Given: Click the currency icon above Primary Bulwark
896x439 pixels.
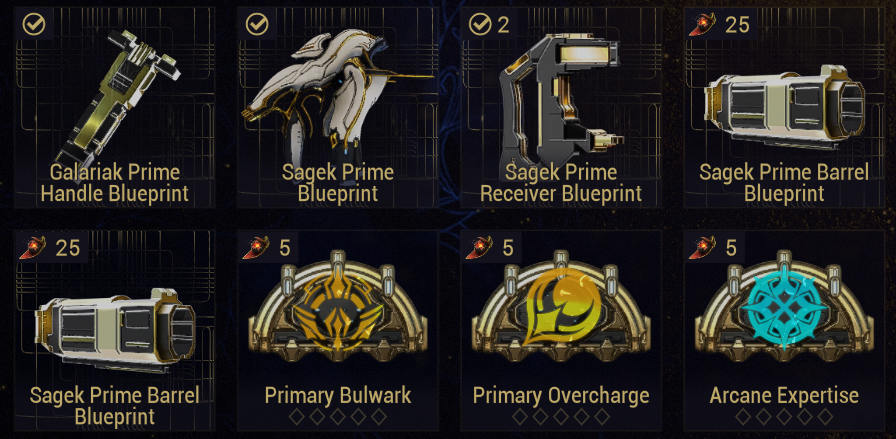Looking at the screenshot, I should pyautogui.click(x=255, y=248).
